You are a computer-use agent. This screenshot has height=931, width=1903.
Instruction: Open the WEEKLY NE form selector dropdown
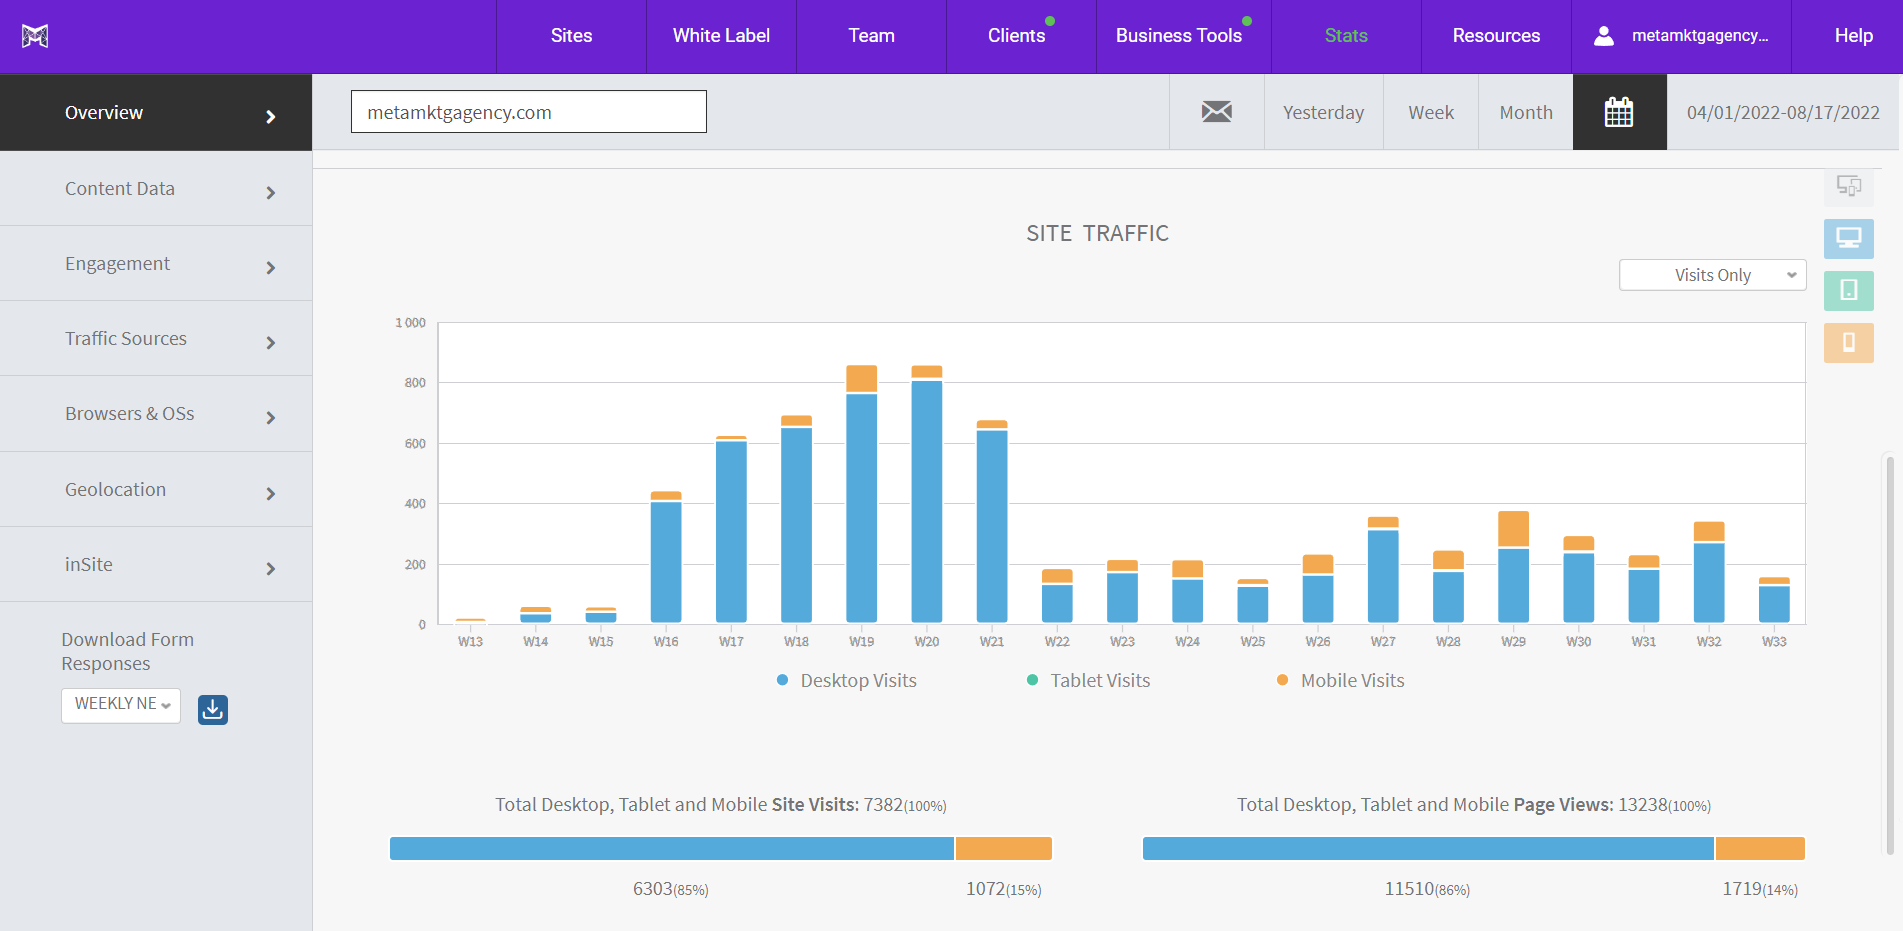click(x=120, y=705)
